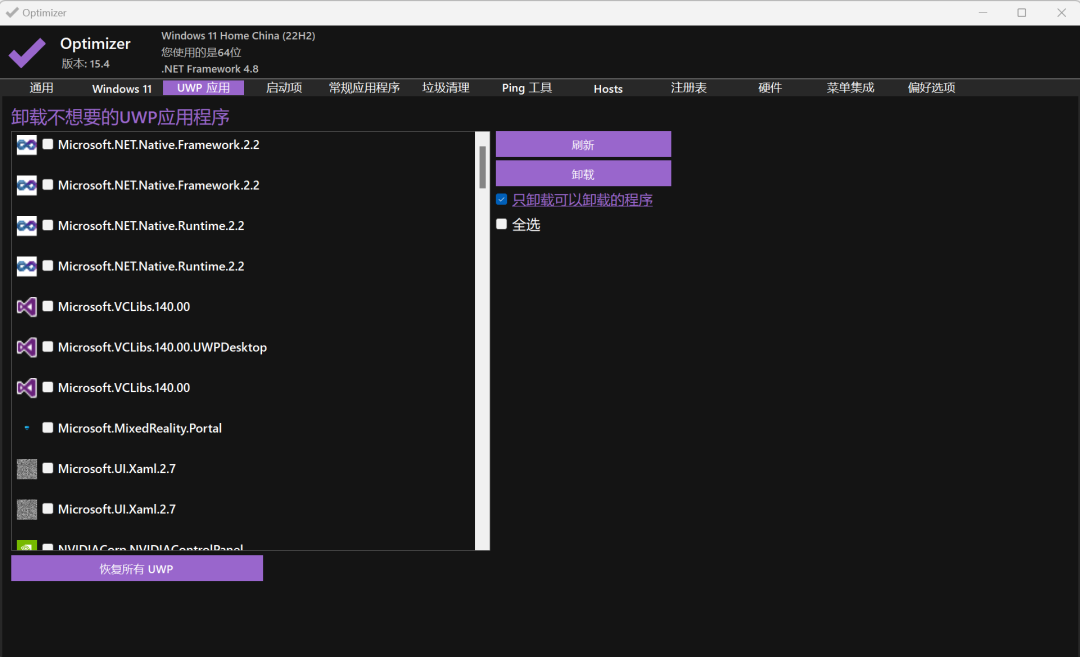
Task: Click the 卸载不想要的UWP应用程序 heading
Action: pos(121,117)
